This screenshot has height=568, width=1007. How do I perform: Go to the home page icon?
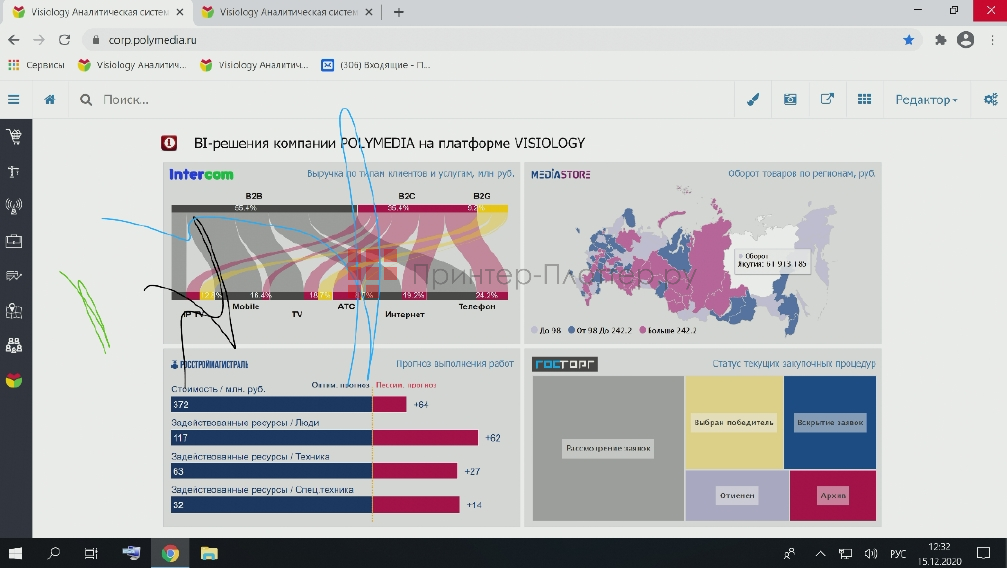pos(50,100)
